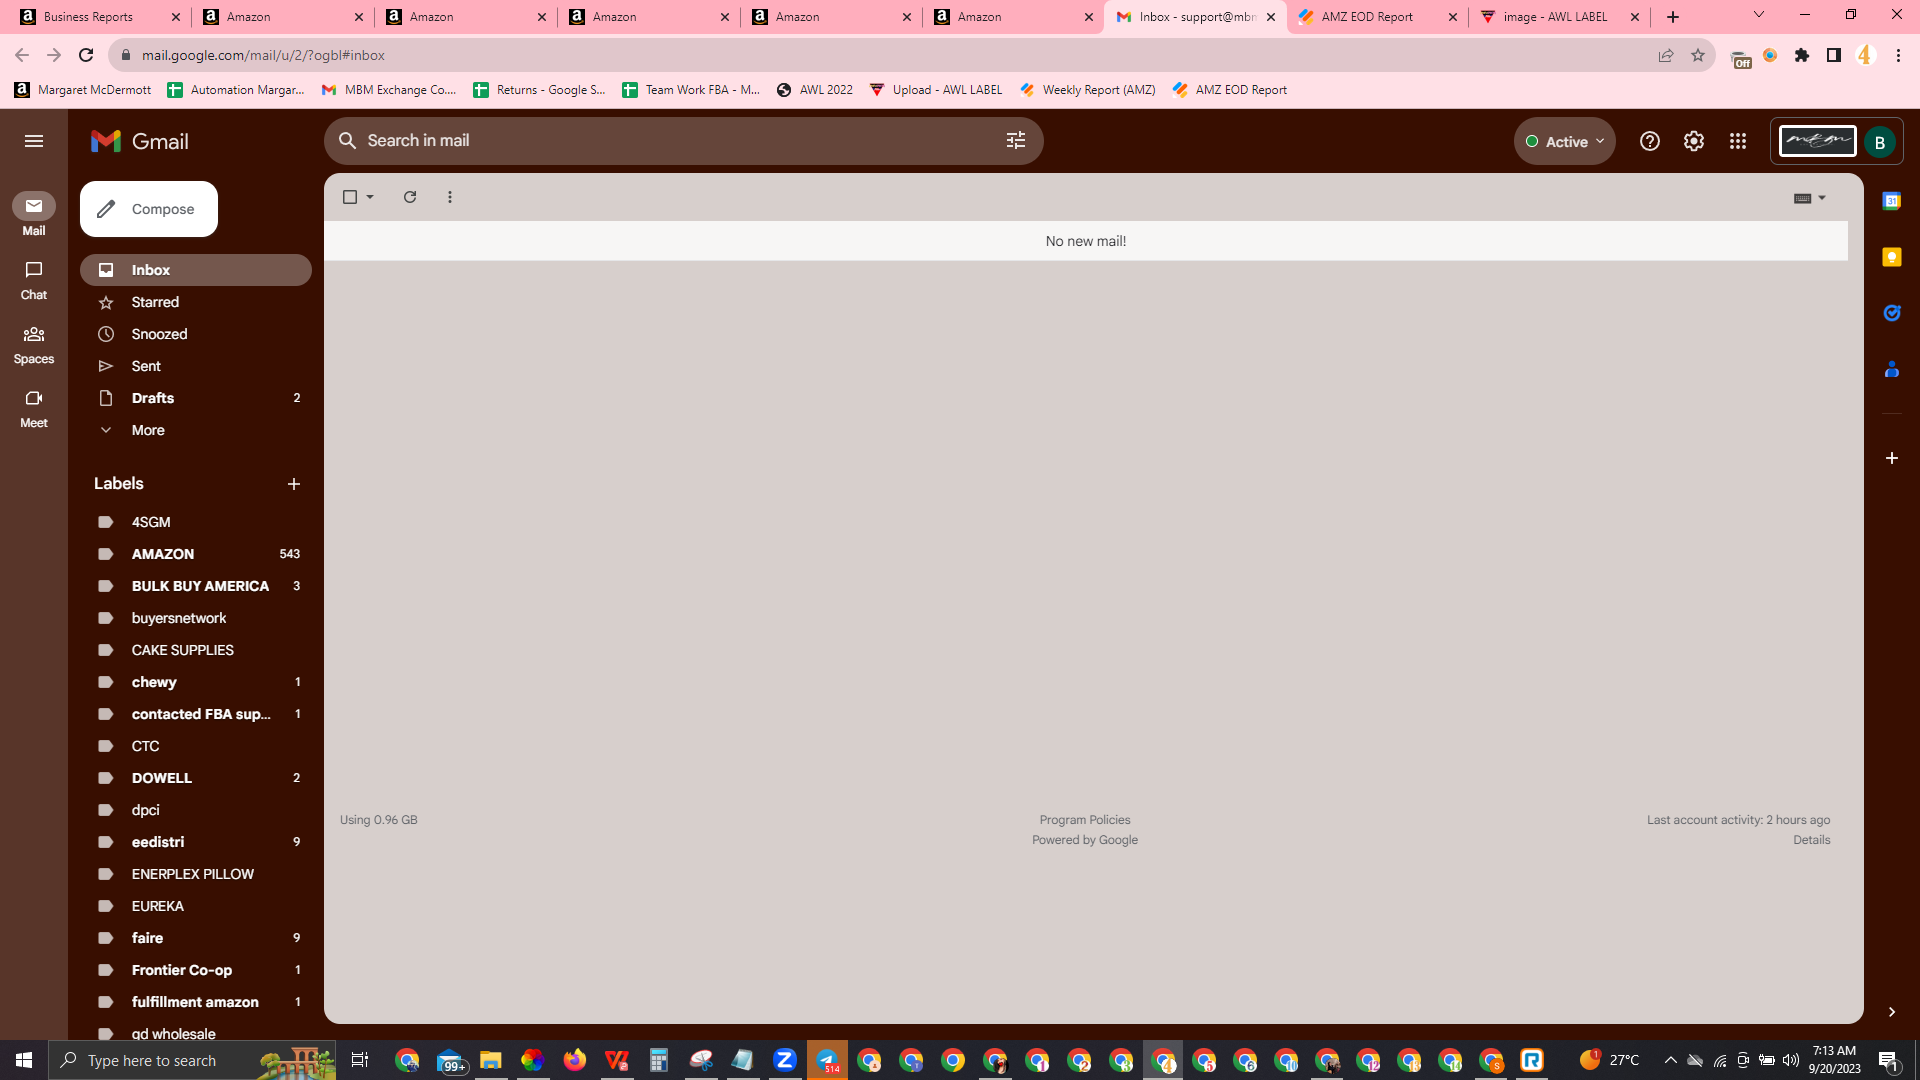Open Program Policies link
This screenshot has width=1920, height=1080.
pyautogui.click(x=1085, y=820)
